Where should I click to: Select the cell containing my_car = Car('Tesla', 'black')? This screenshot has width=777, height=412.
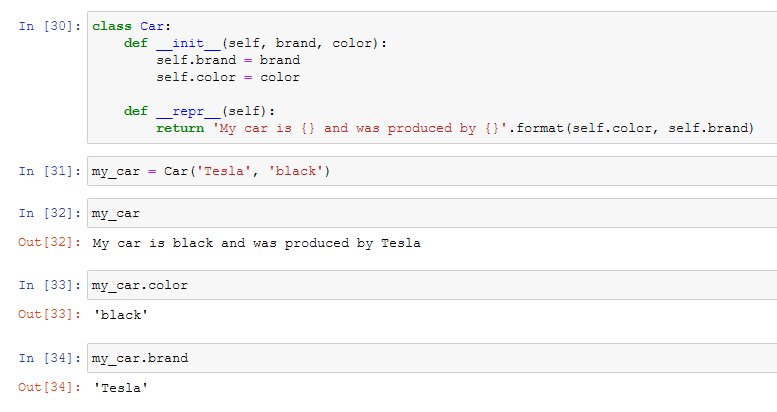click(430, 171)
